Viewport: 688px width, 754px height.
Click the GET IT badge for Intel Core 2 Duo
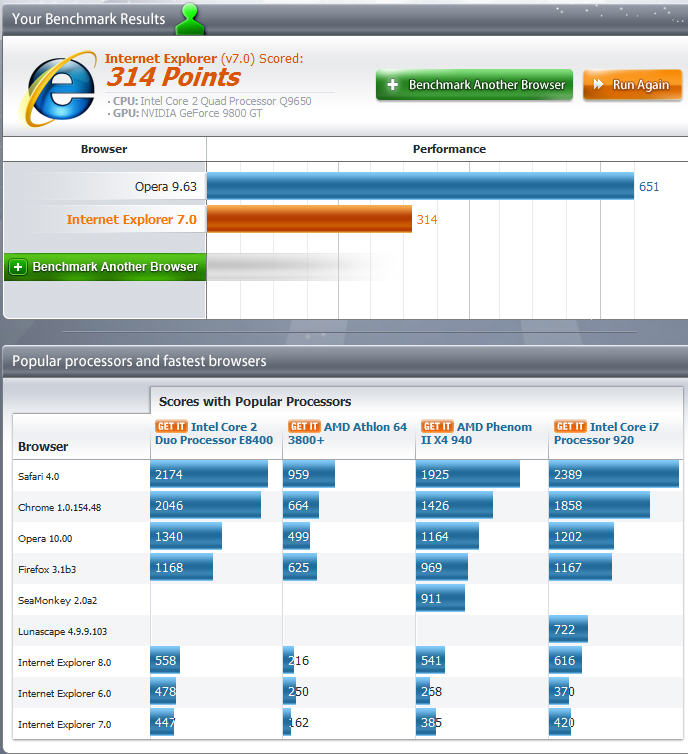point(171,427)
